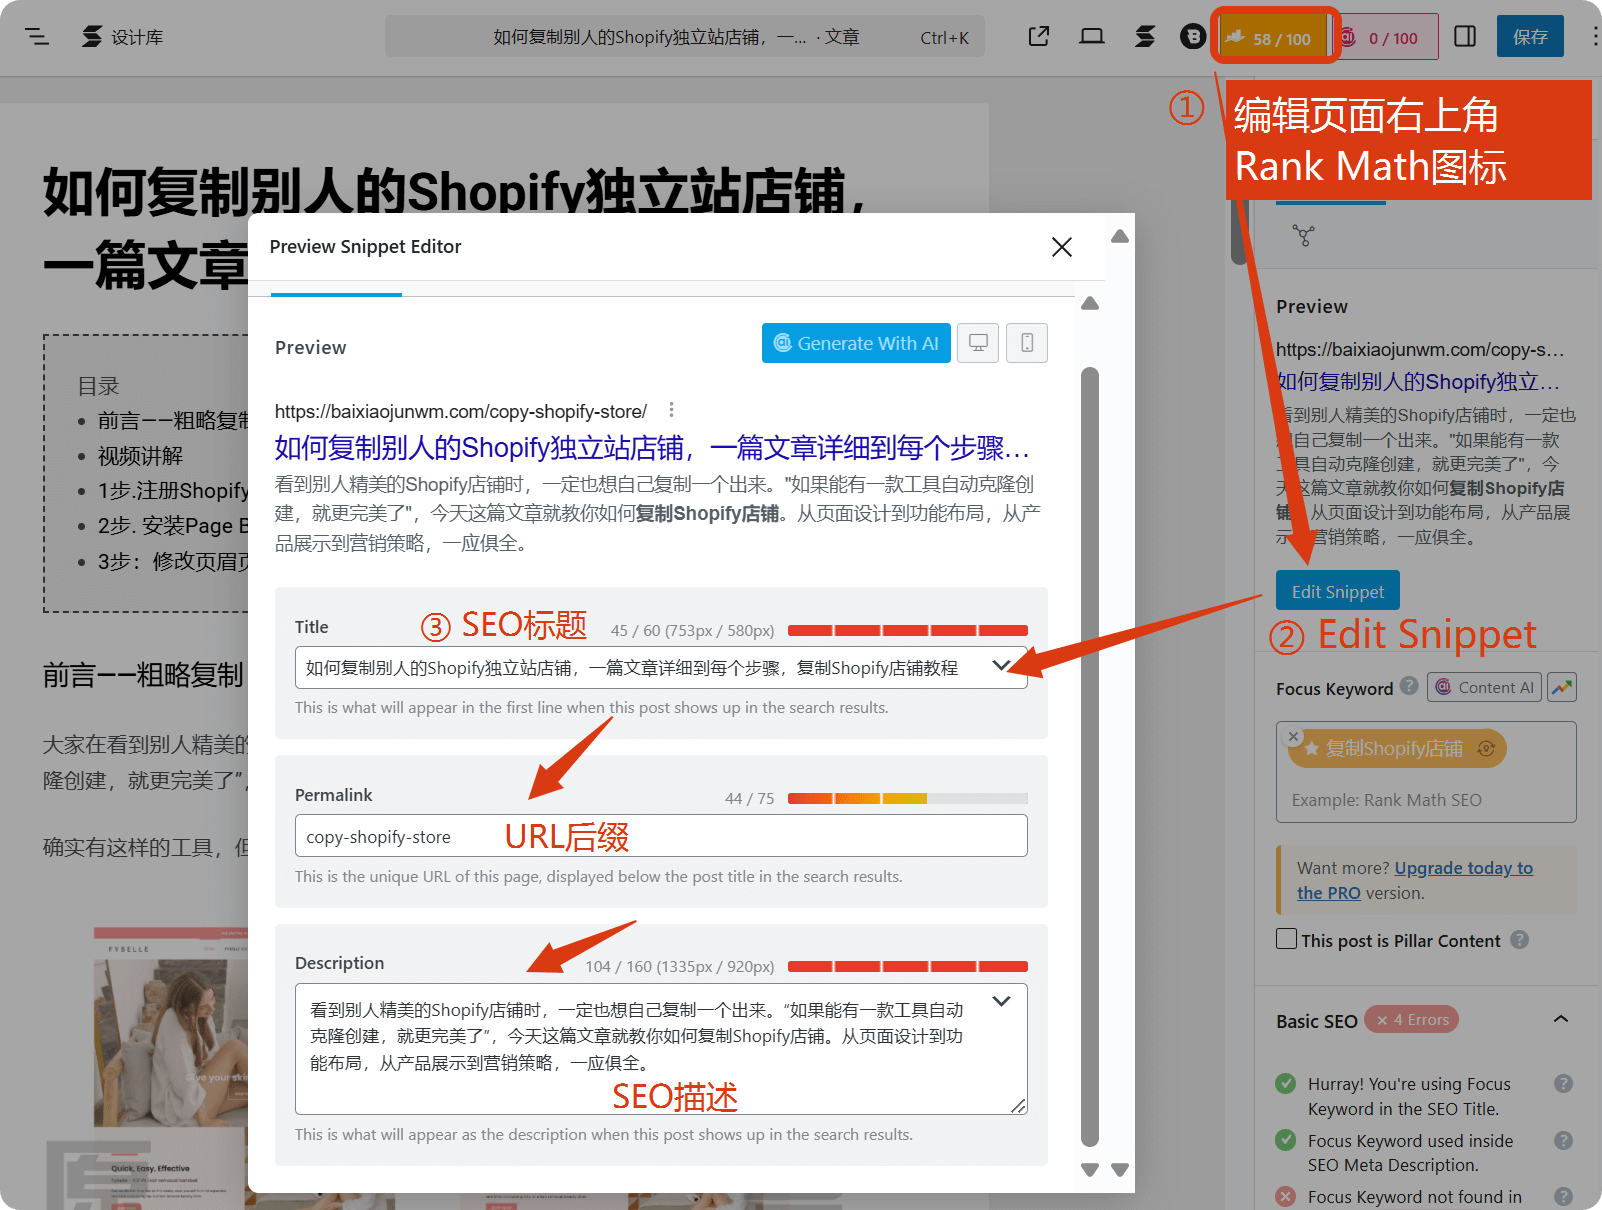1602x1210 pixels.
Task: Switch to mobile preview icon
Action: [1027, 343]
